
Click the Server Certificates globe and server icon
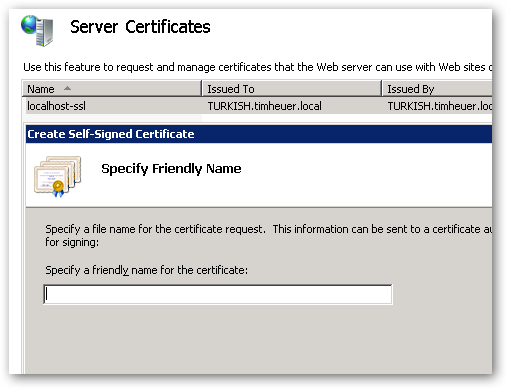[37, 30]
